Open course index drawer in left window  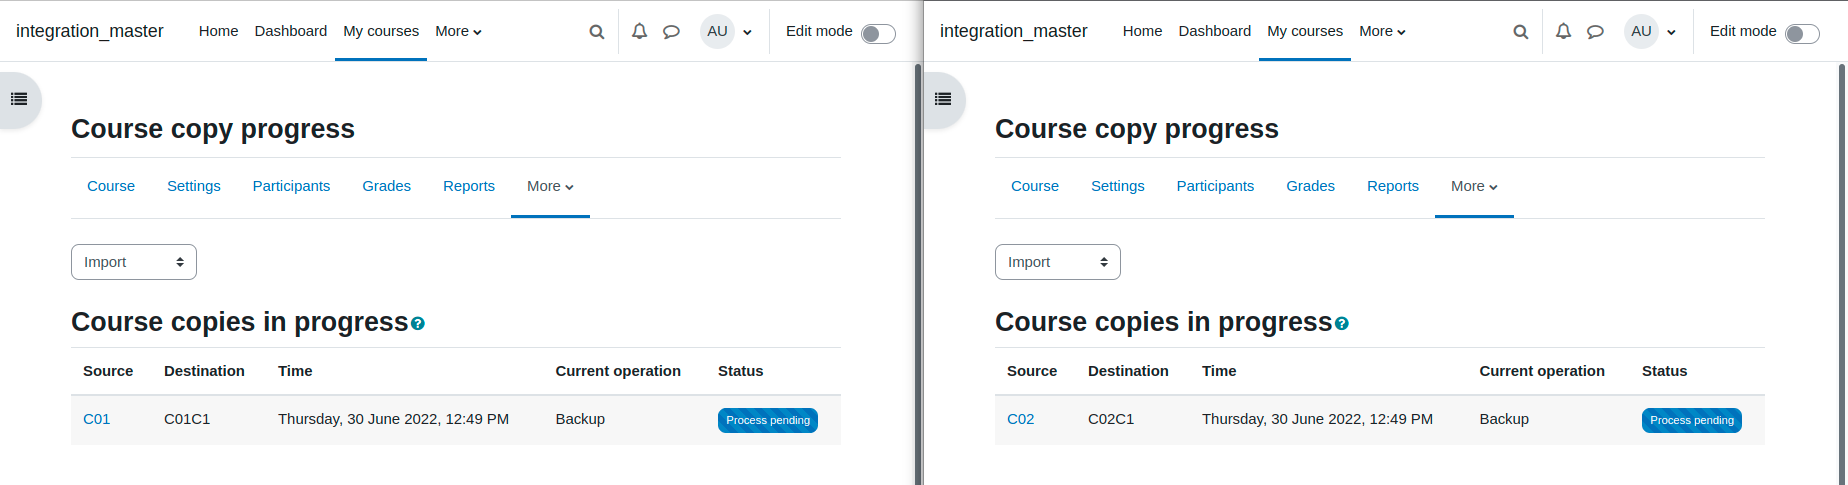tap(19, 99)
